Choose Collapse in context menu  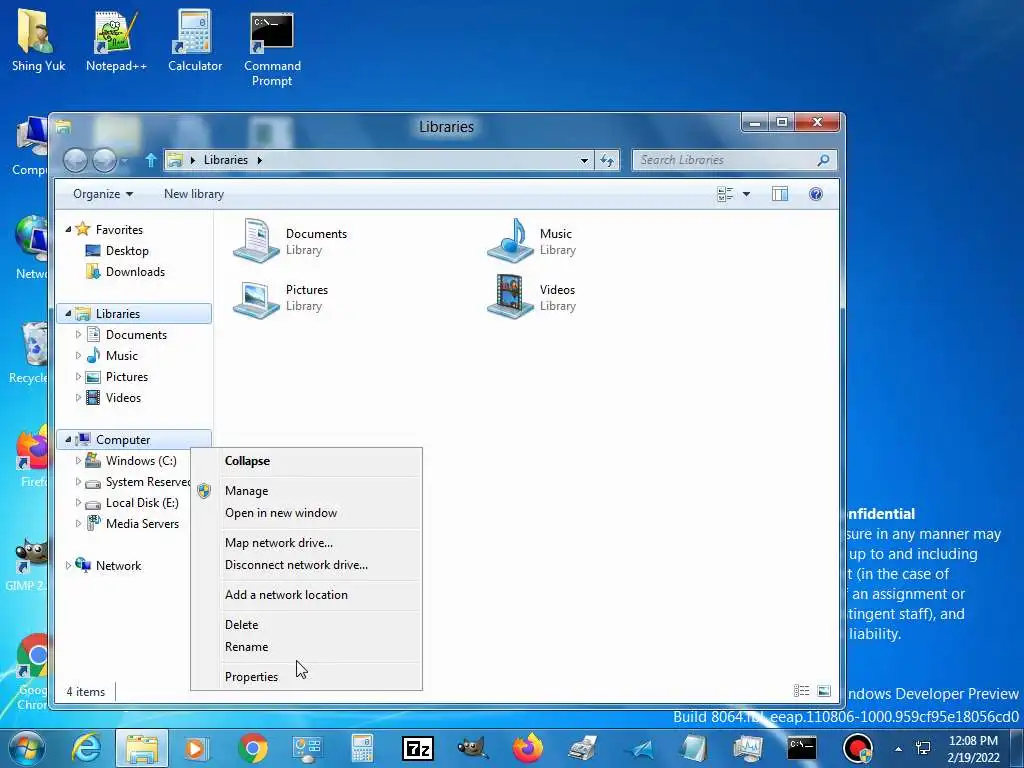point(306,460)
